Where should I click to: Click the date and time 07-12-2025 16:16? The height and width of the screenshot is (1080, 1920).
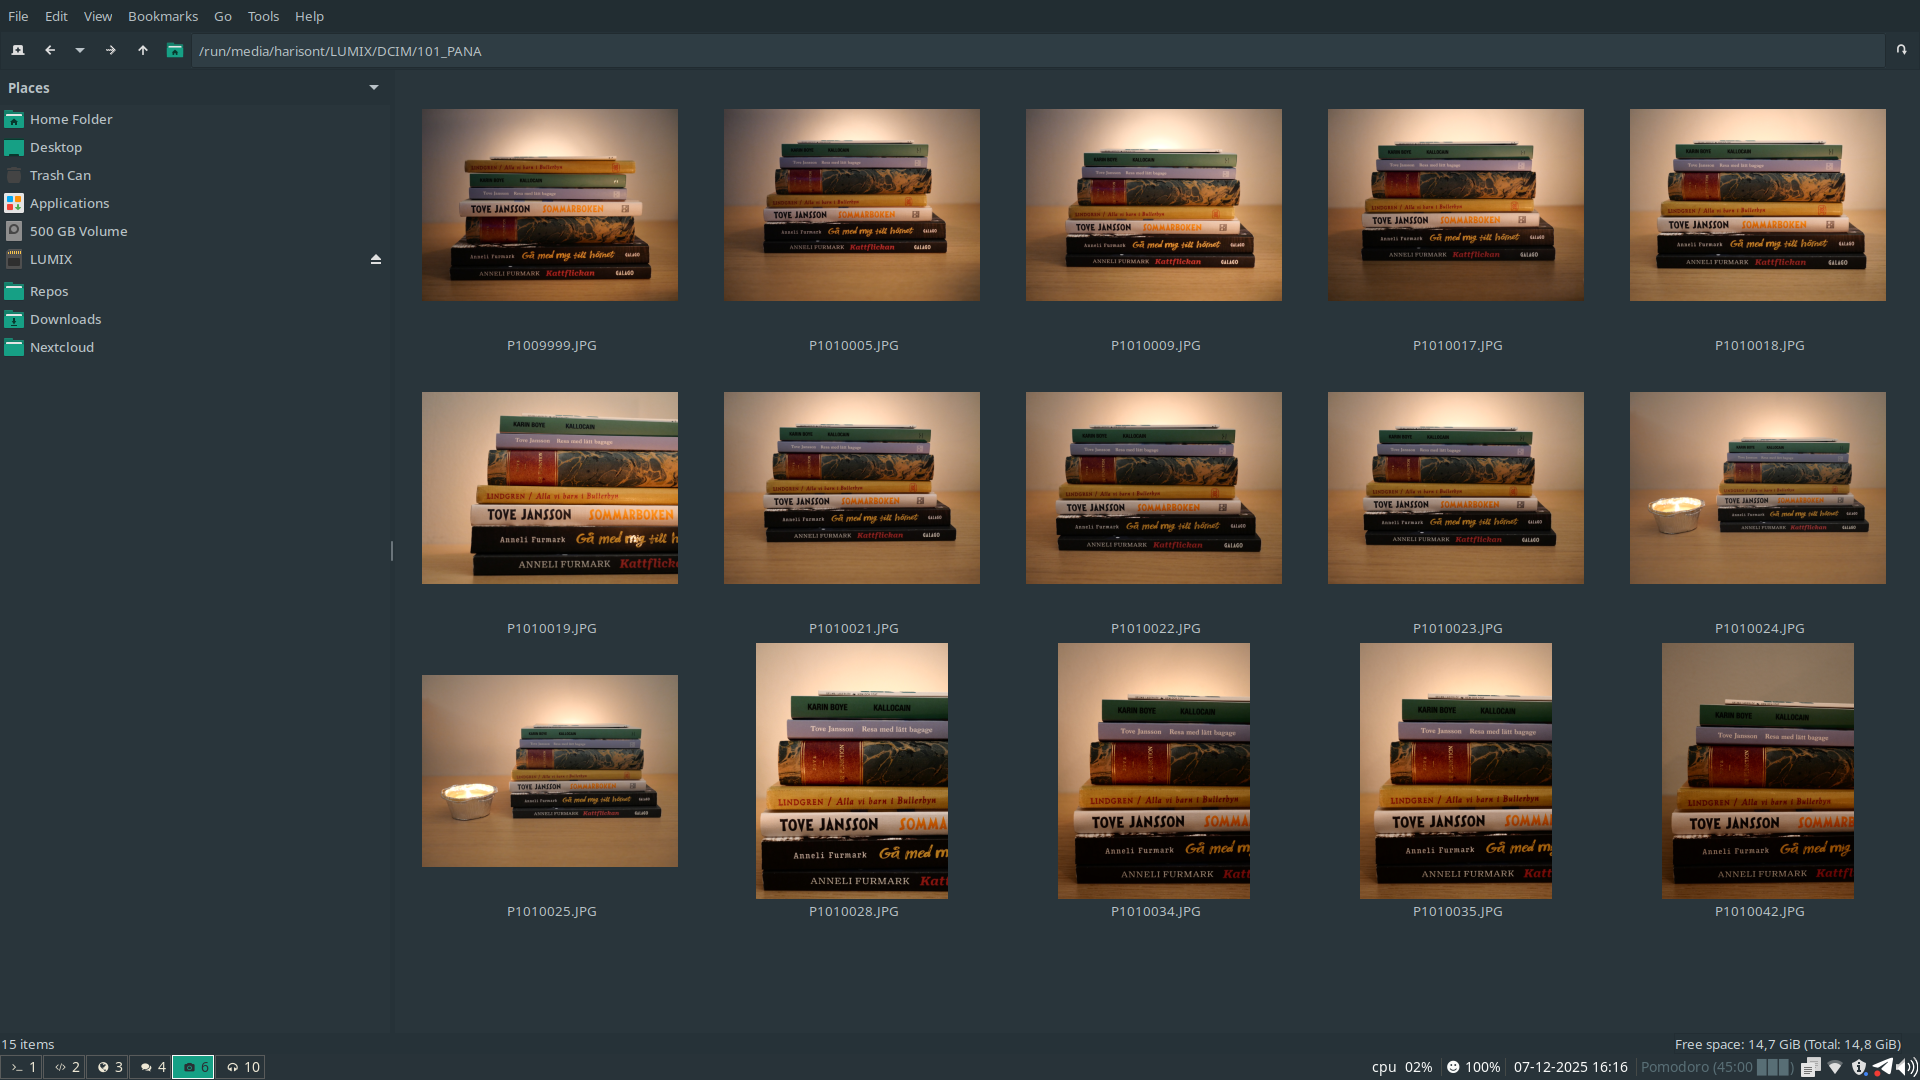[1570, 1067]
